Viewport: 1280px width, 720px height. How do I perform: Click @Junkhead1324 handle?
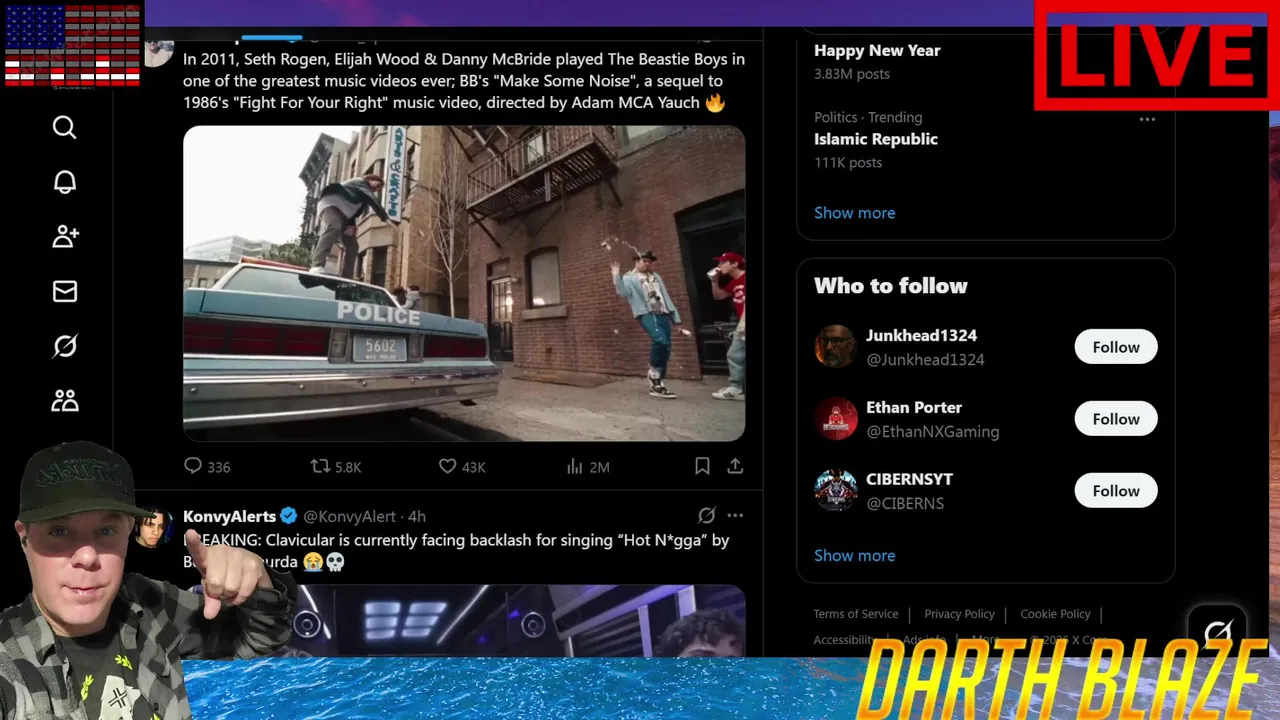[x=925, y=360]
